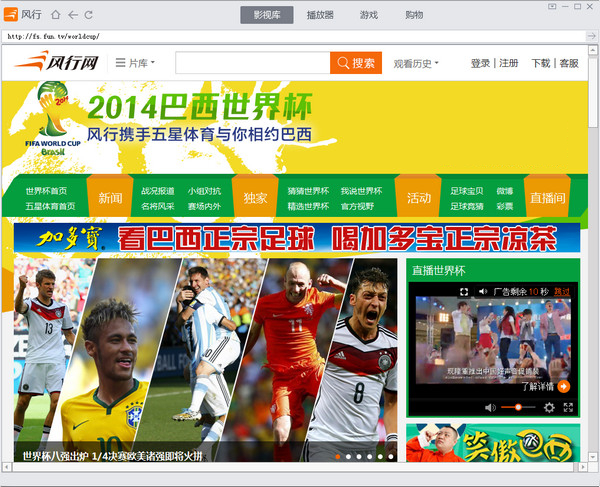Click 下载 link
600x487 pixels.
(x=540, y=63)
